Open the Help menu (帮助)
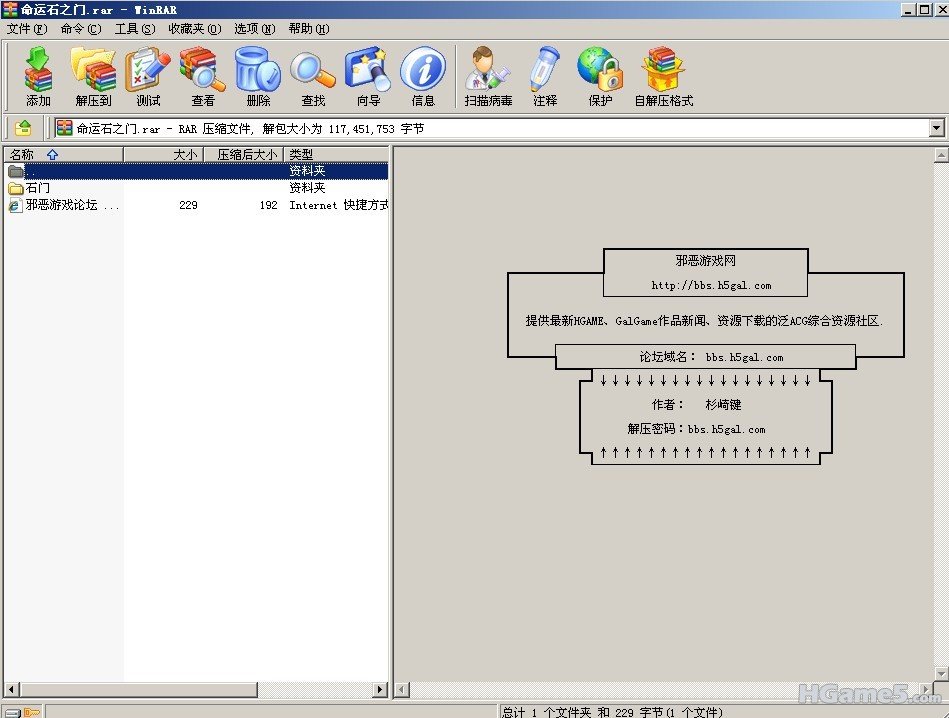The image size is (949, 718). click(x=309, y=28)
